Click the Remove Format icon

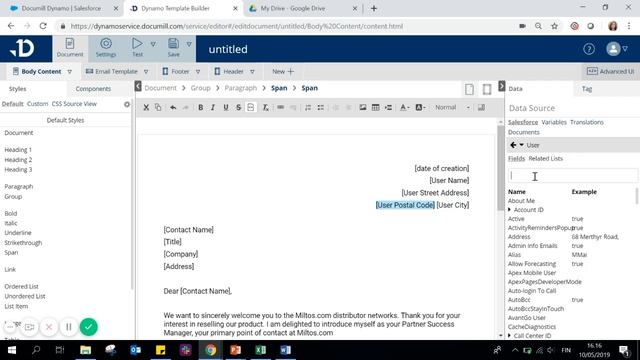coord(265,107)
